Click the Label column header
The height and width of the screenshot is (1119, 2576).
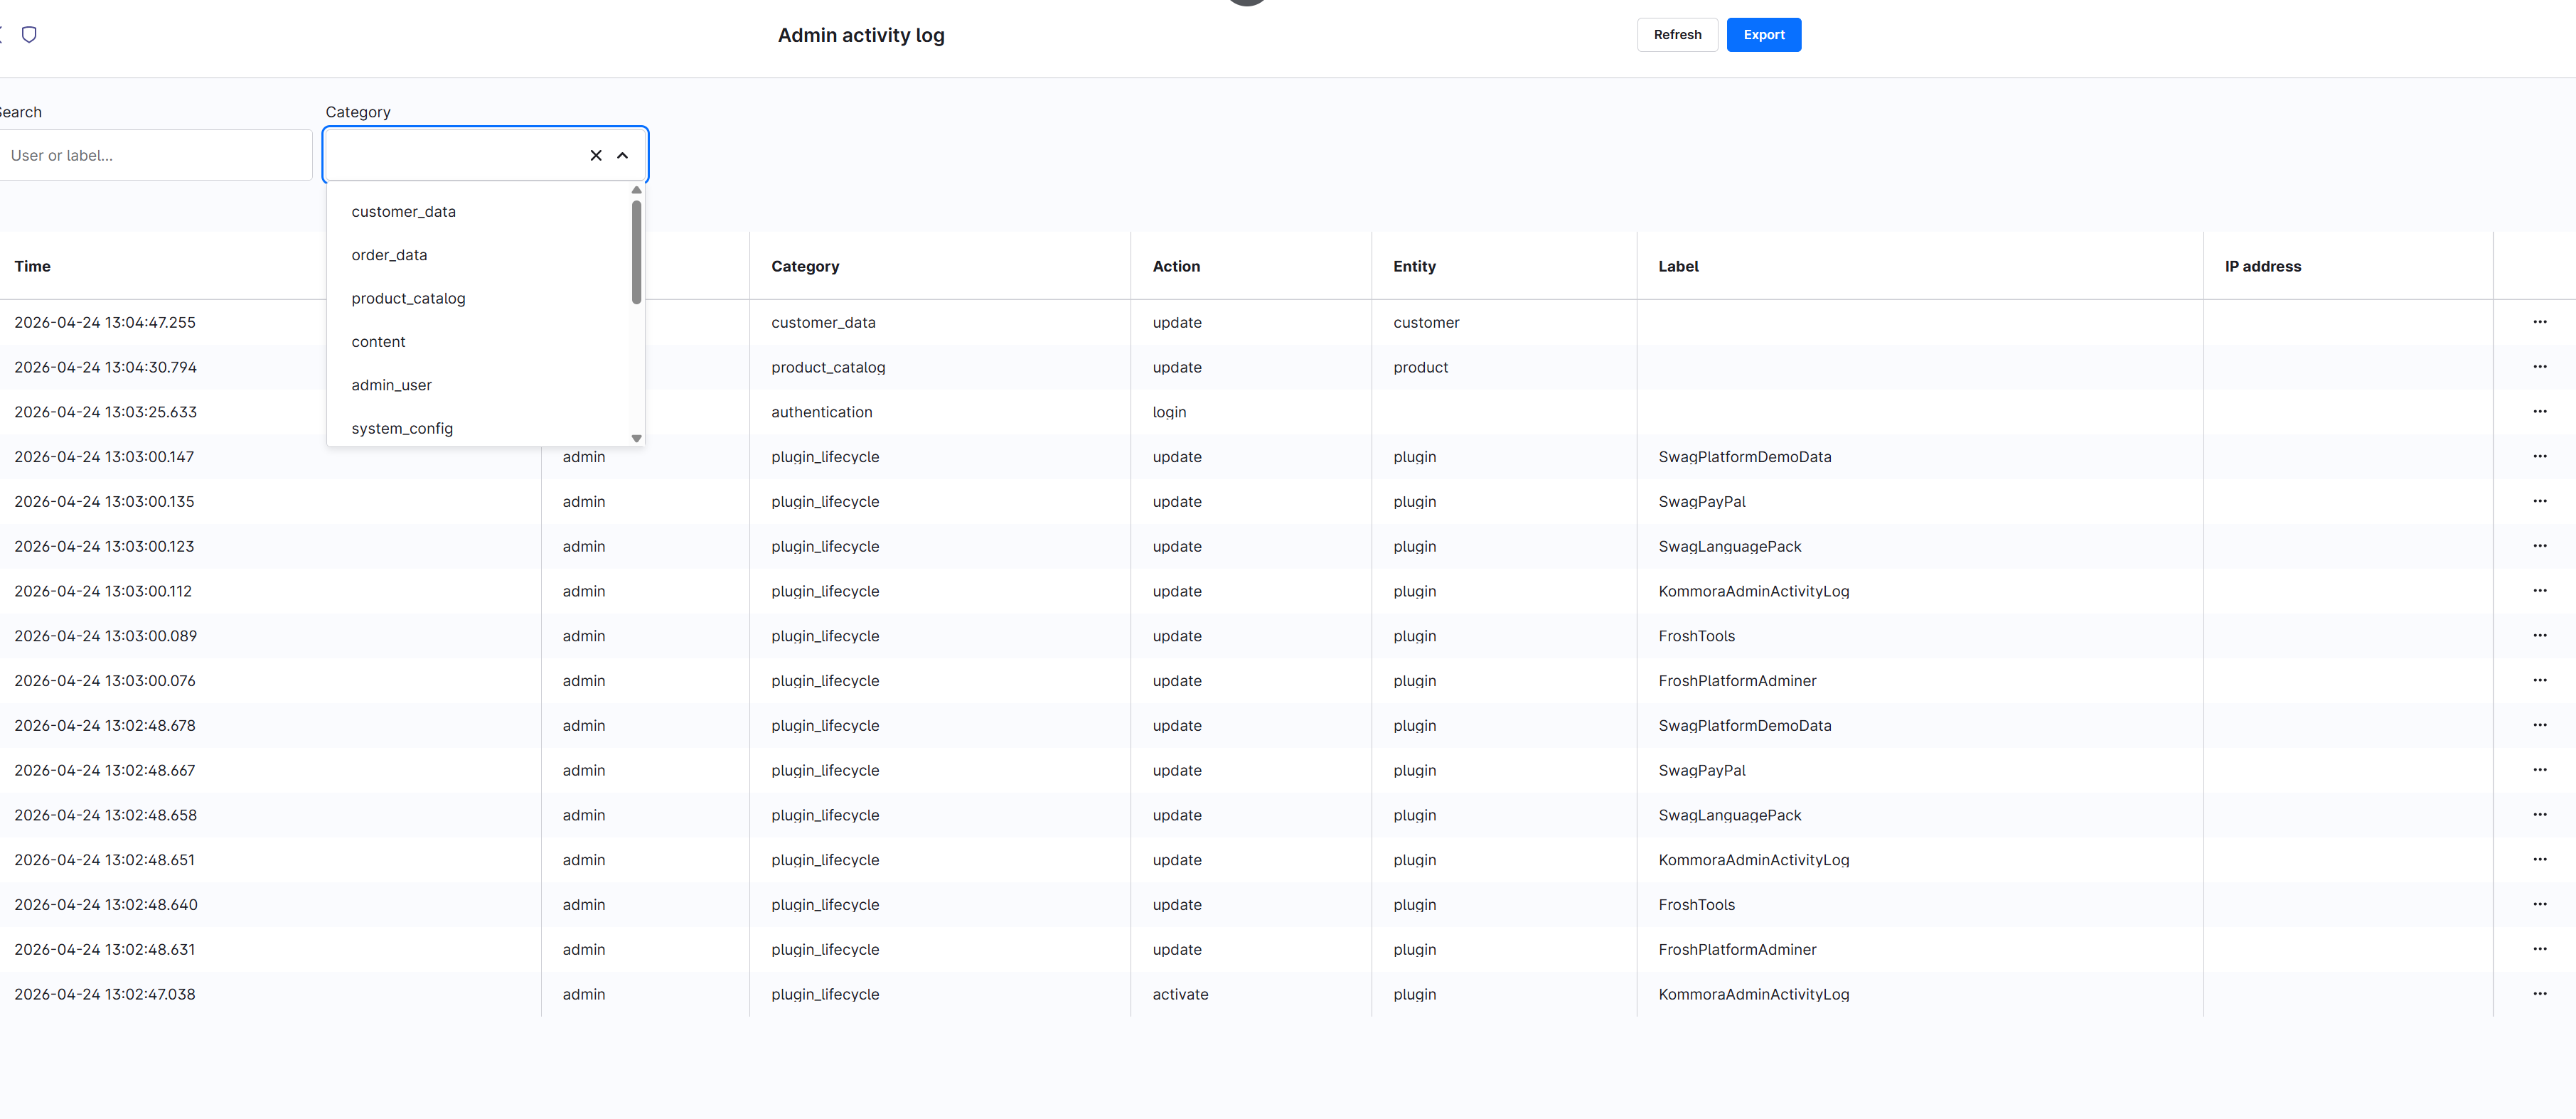point(1678,266)
